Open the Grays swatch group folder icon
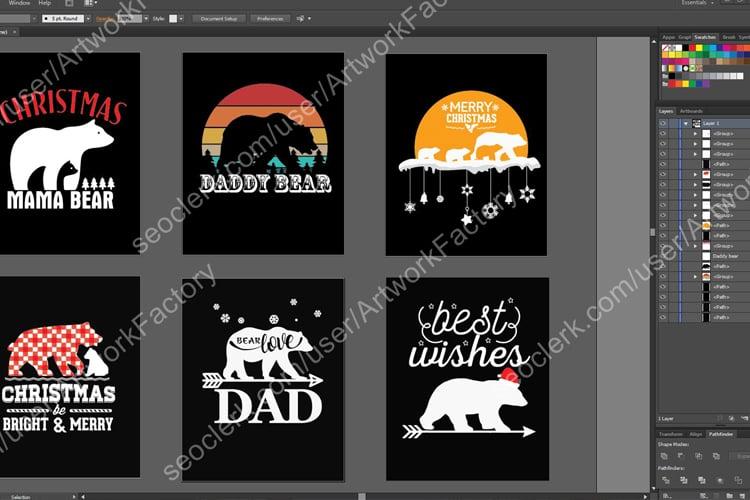This screenshot has width=750, height=500. click(665, 76)
